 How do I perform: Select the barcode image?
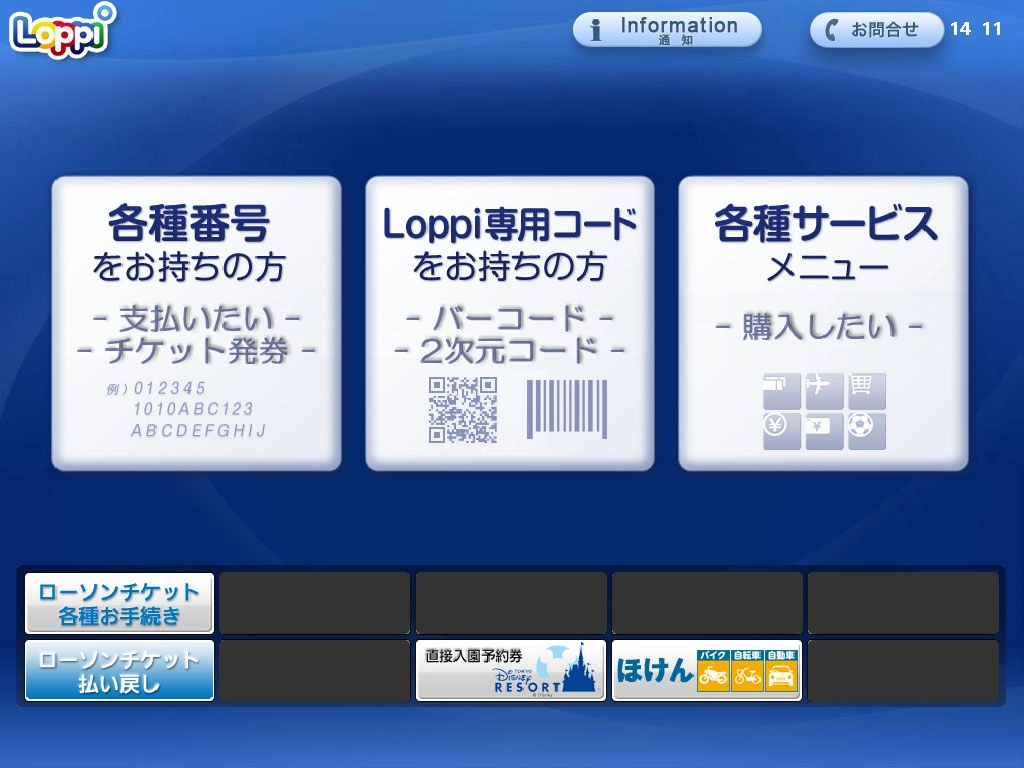566,409
